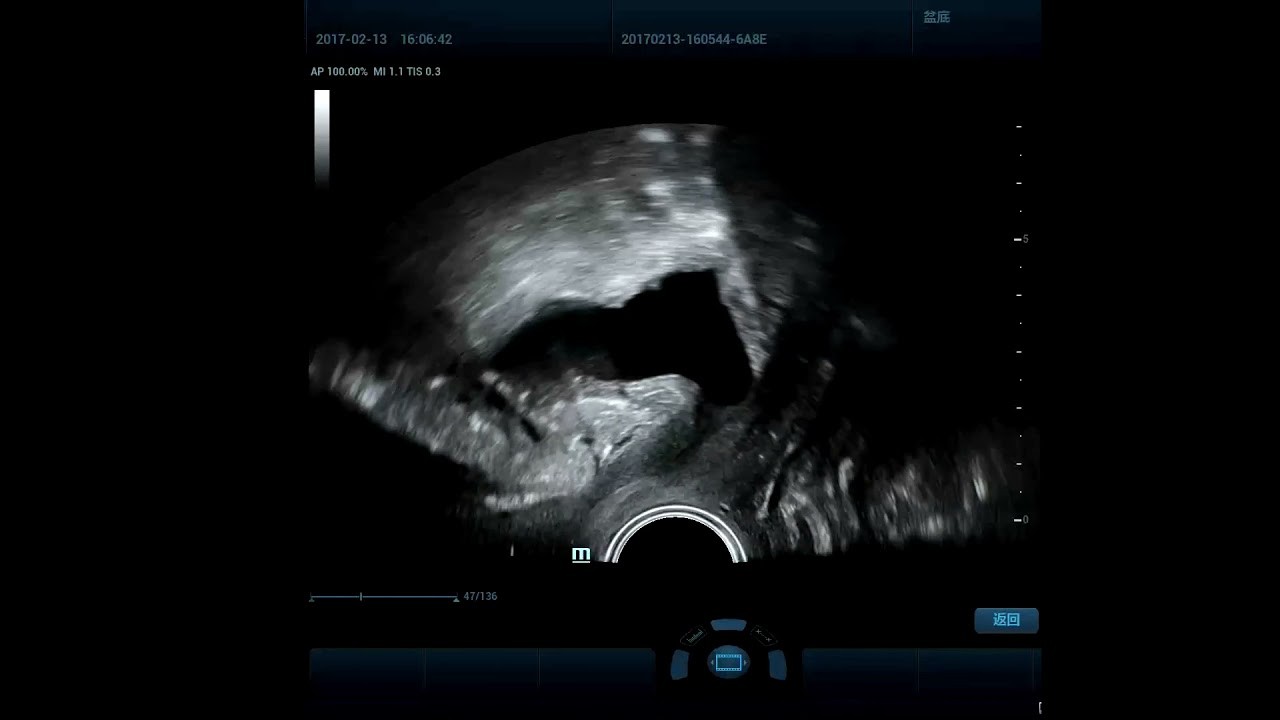Tap the upper-right labeled segment of the dial
The width and height of the screenshot is (1280, 720).
click(763, 636)
